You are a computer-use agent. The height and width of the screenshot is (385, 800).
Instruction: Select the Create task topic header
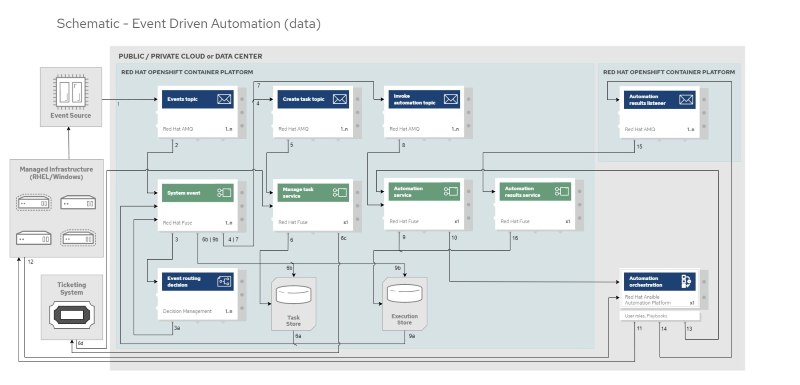point(313,99)
